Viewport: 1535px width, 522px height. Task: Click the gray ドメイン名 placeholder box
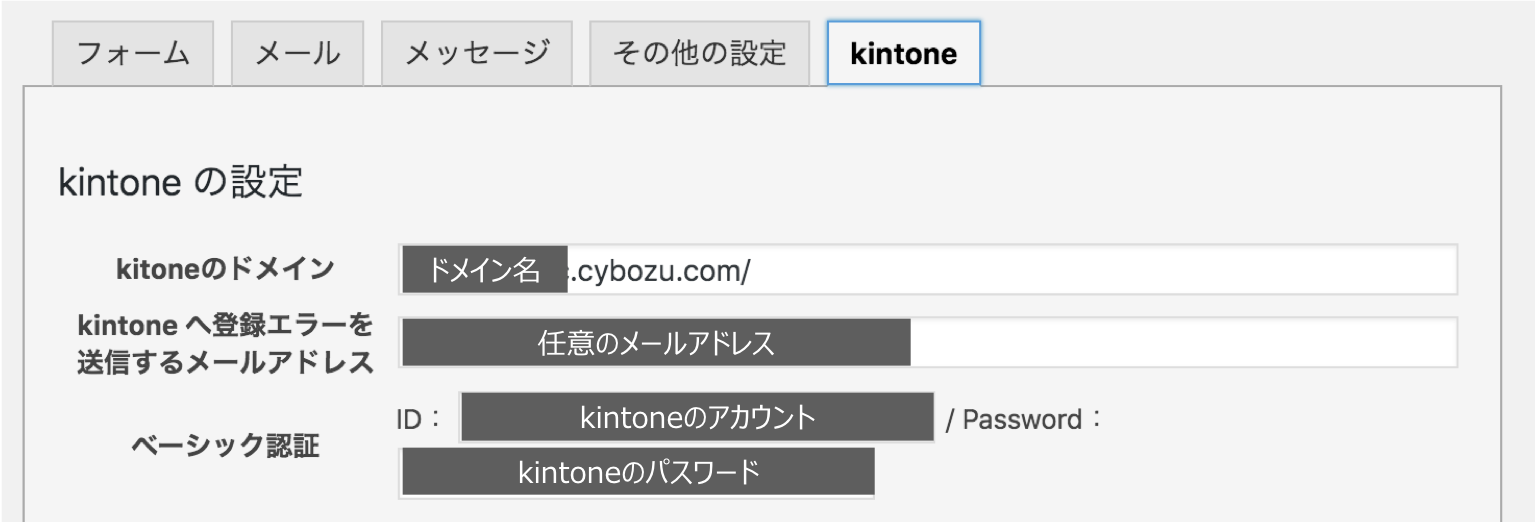click(x=485, y=270)
